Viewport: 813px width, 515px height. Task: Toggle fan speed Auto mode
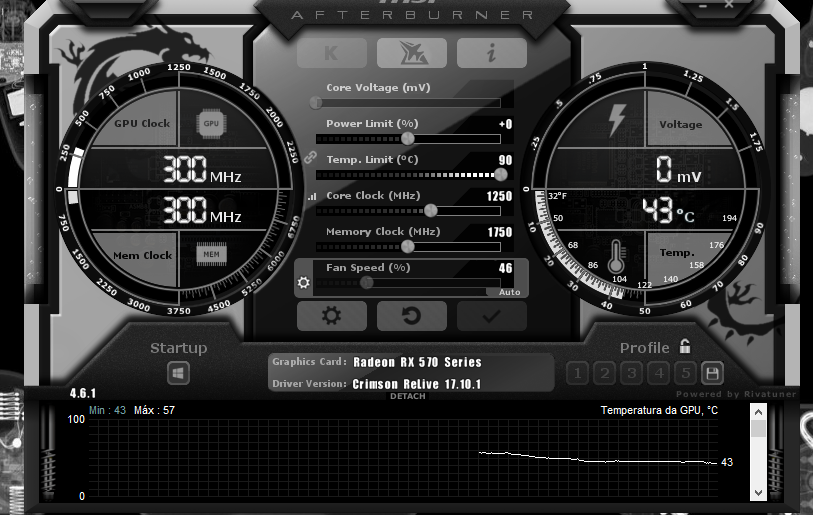click(509, 293)
